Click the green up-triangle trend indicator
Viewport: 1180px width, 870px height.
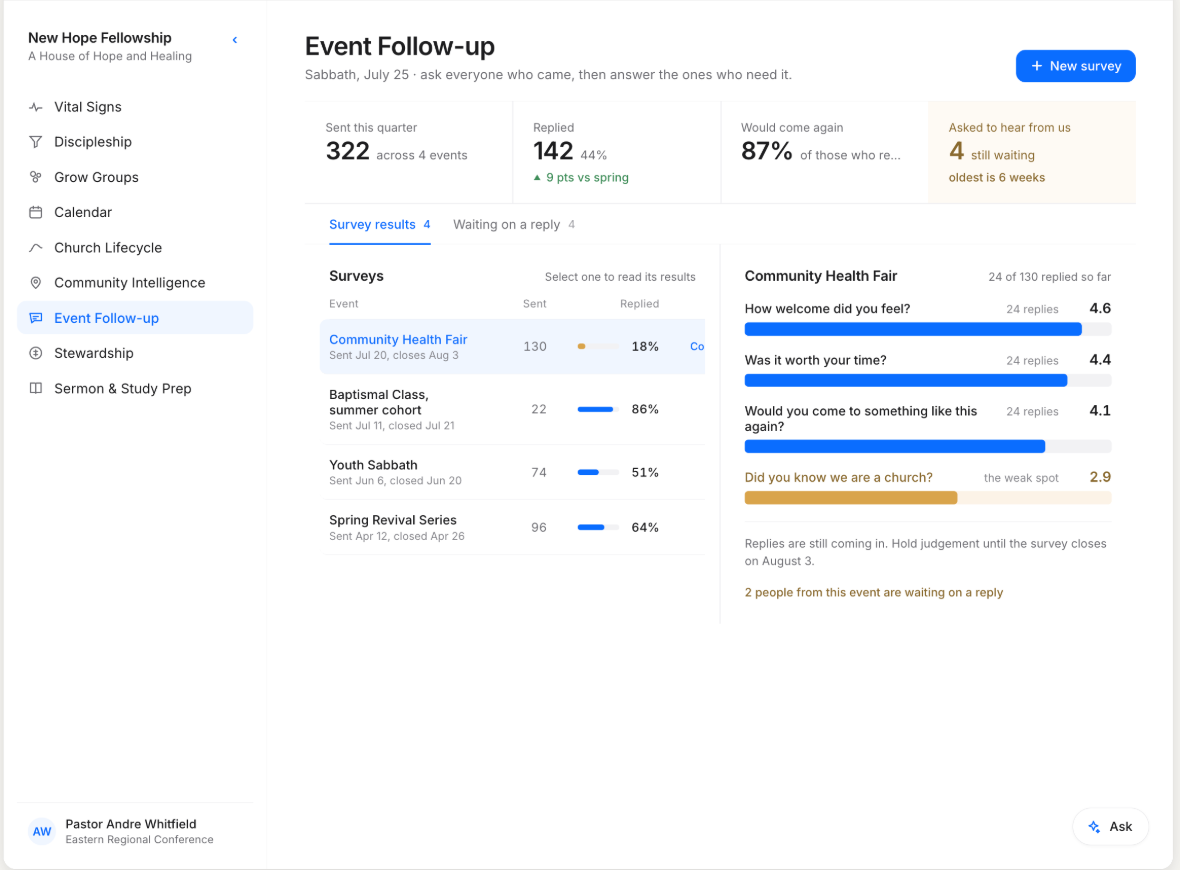coord(537,178)
